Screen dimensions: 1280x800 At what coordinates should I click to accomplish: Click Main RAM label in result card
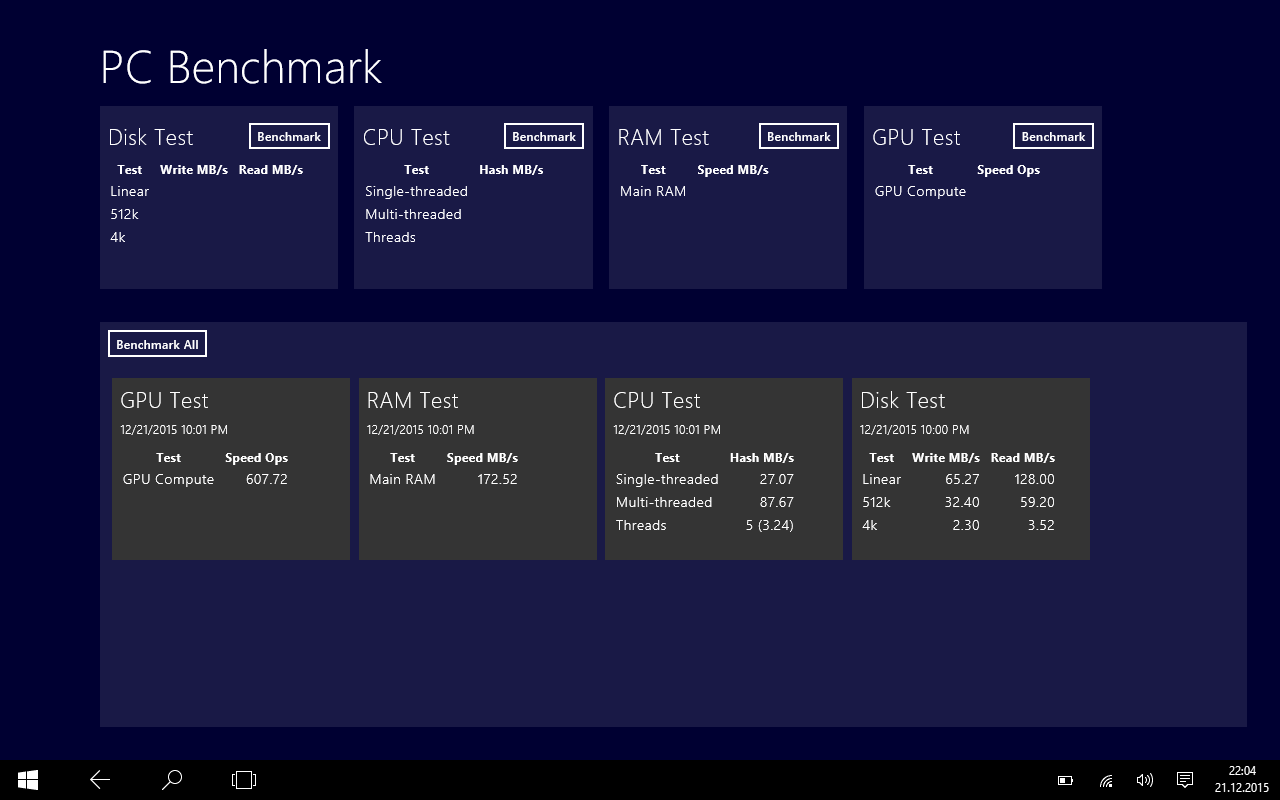coord(402,480)
